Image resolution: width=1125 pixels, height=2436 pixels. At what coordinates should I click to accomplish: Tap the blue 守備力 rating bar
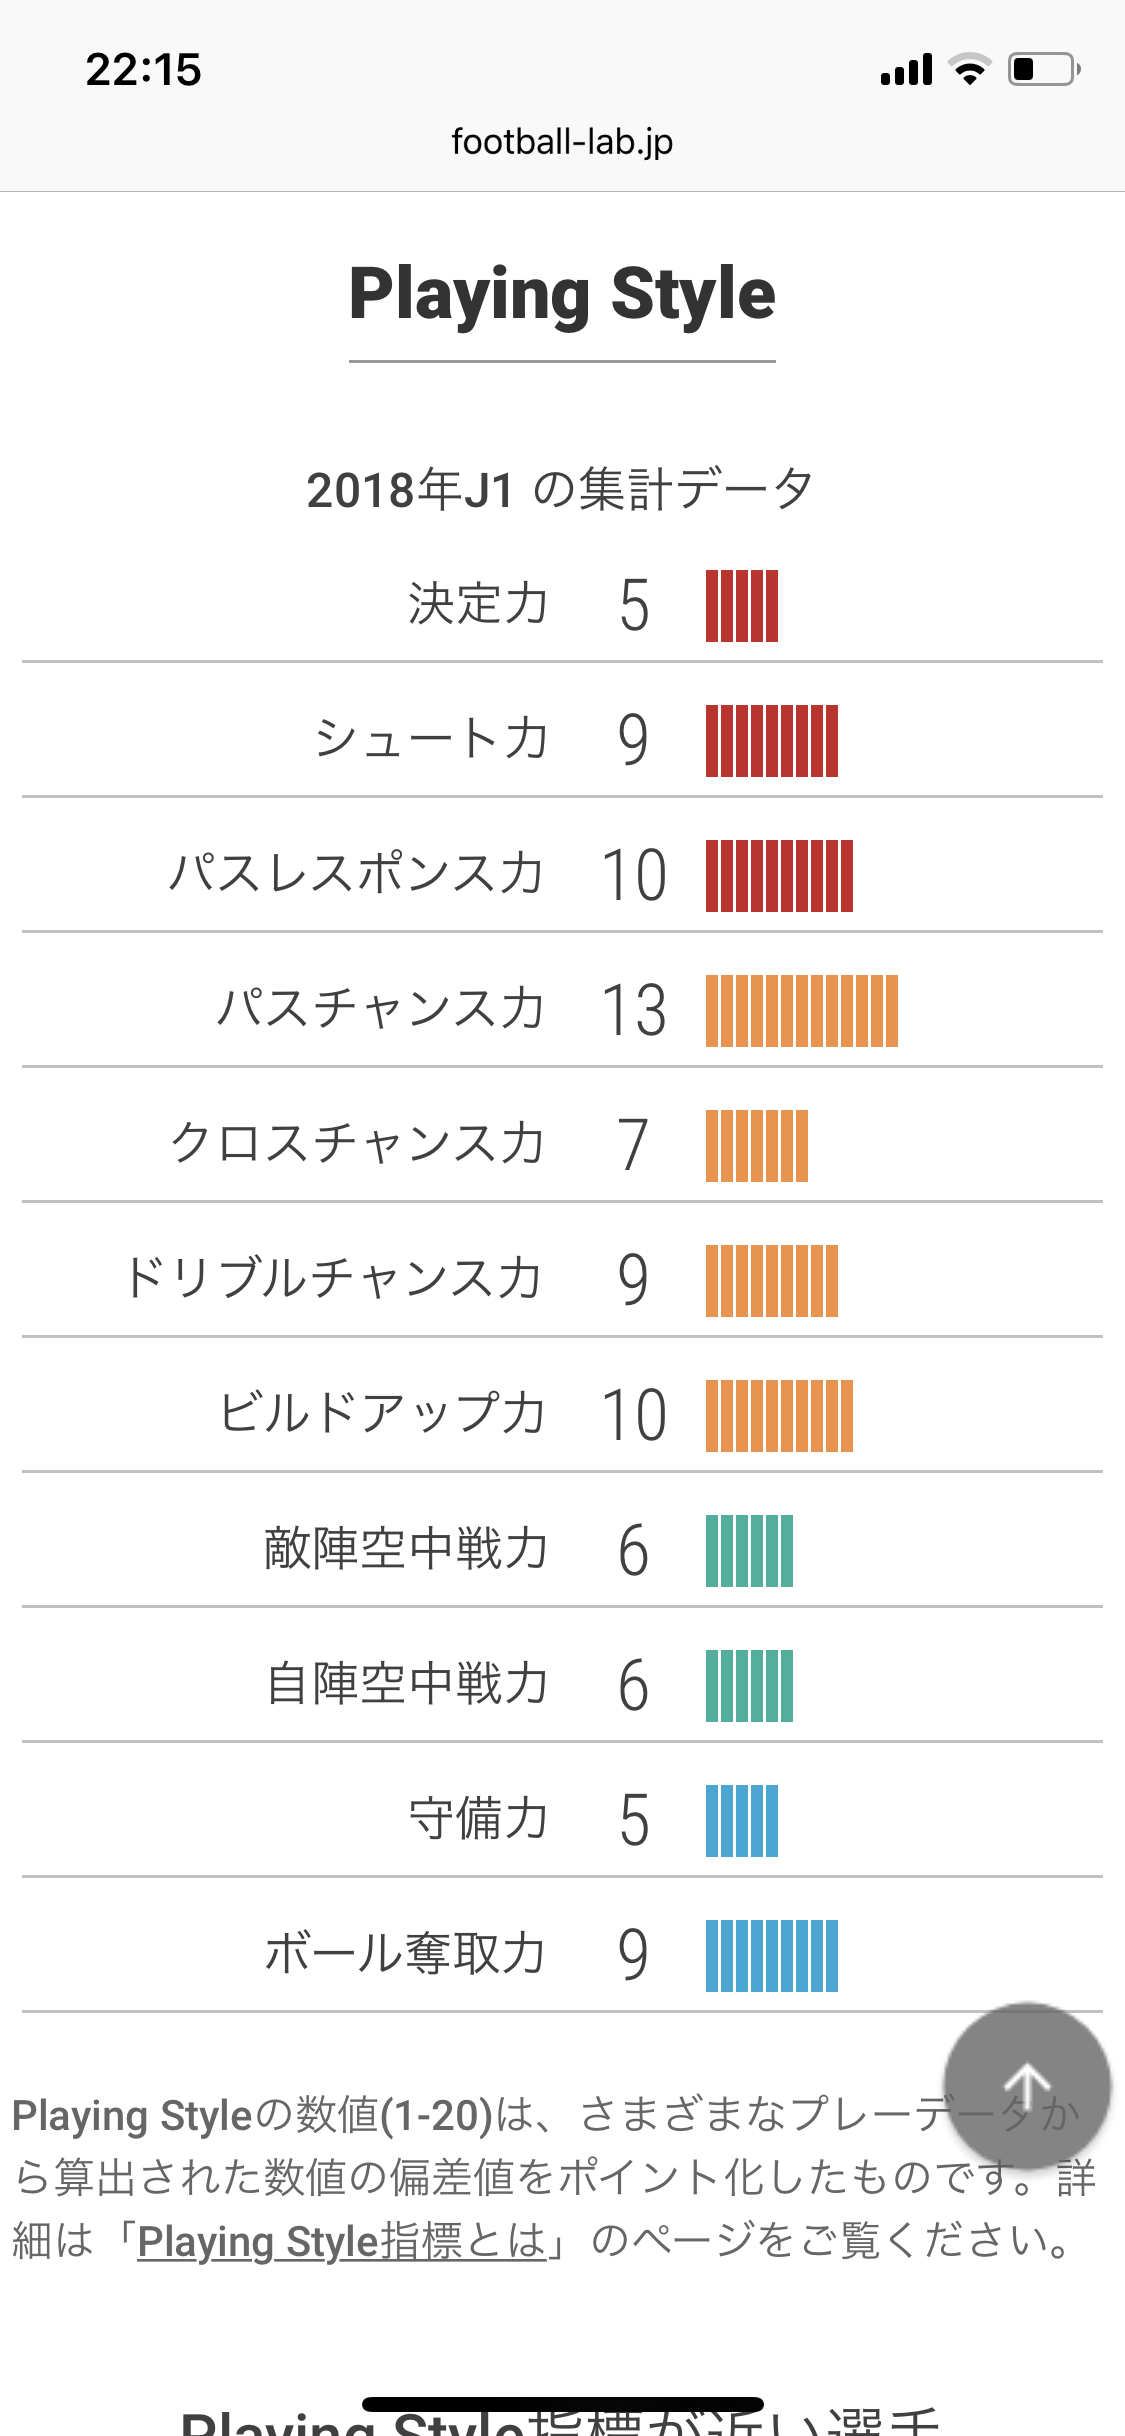741,1821
